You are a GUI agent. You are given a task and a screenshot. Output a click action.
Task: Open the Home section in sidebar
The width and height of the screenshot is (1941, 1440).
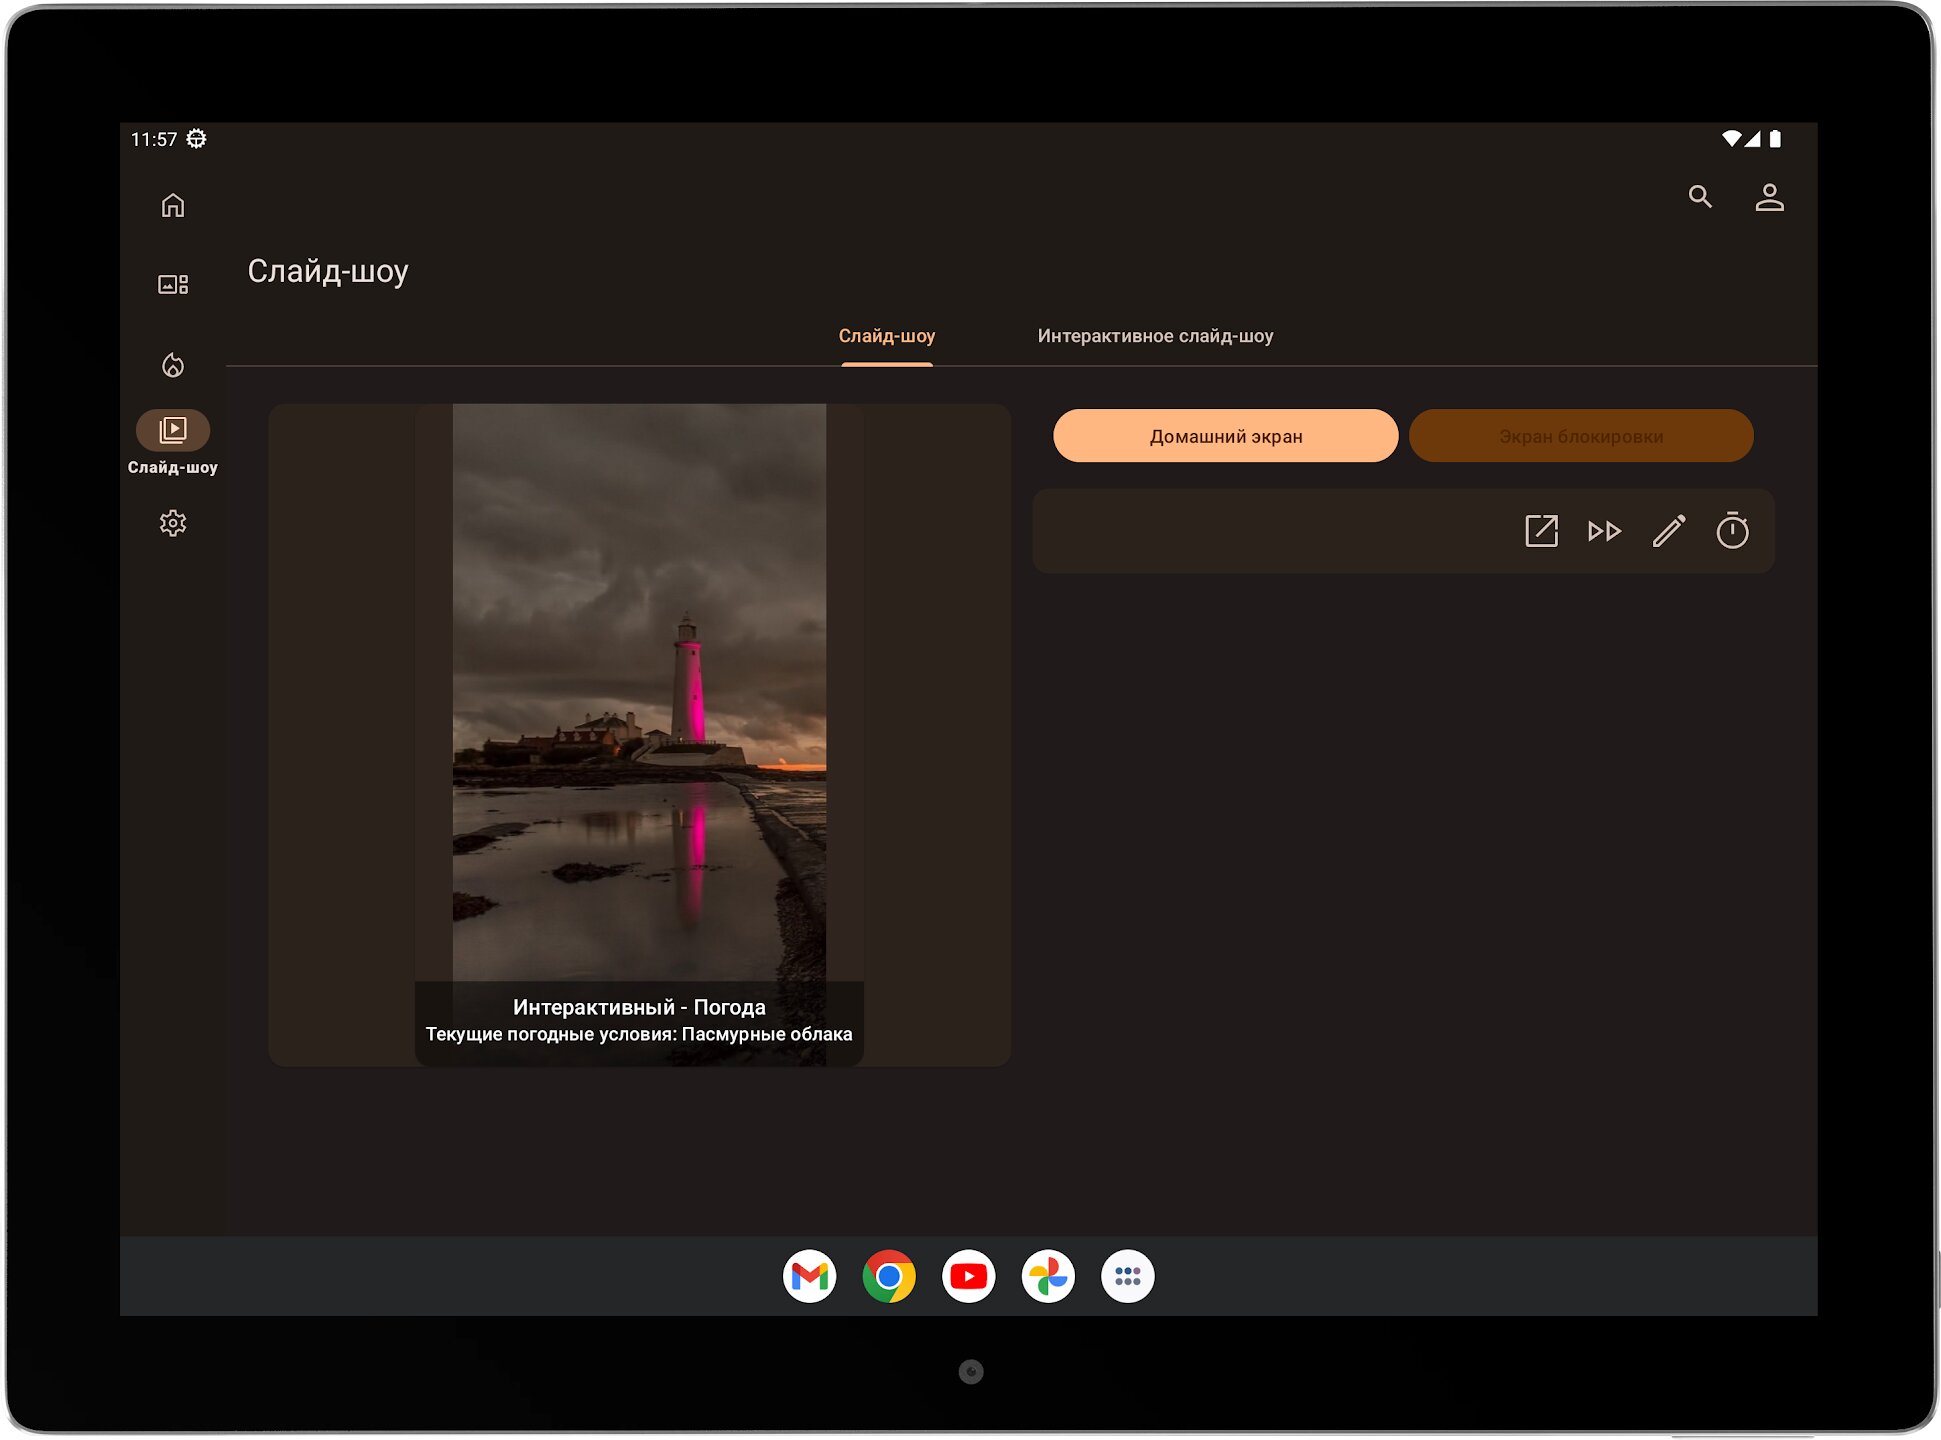tap(173, 205)
